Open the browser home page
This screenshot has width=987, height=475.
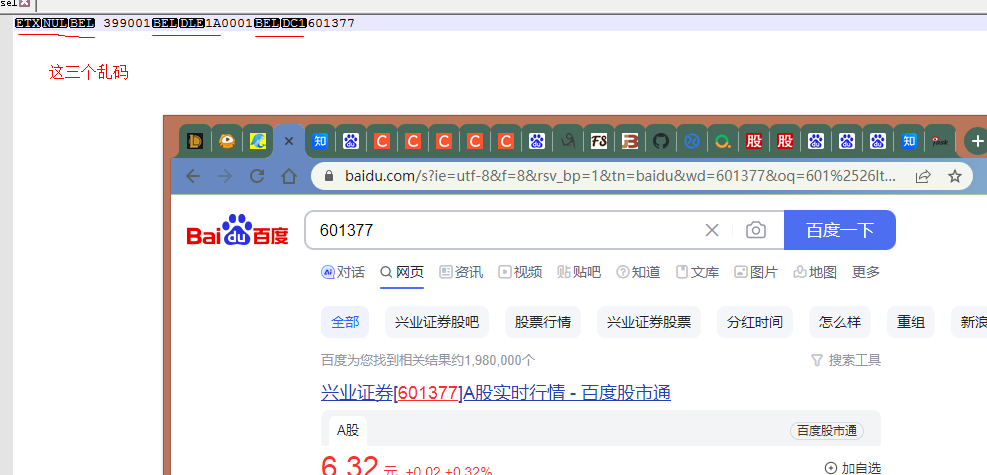[289, 176]
